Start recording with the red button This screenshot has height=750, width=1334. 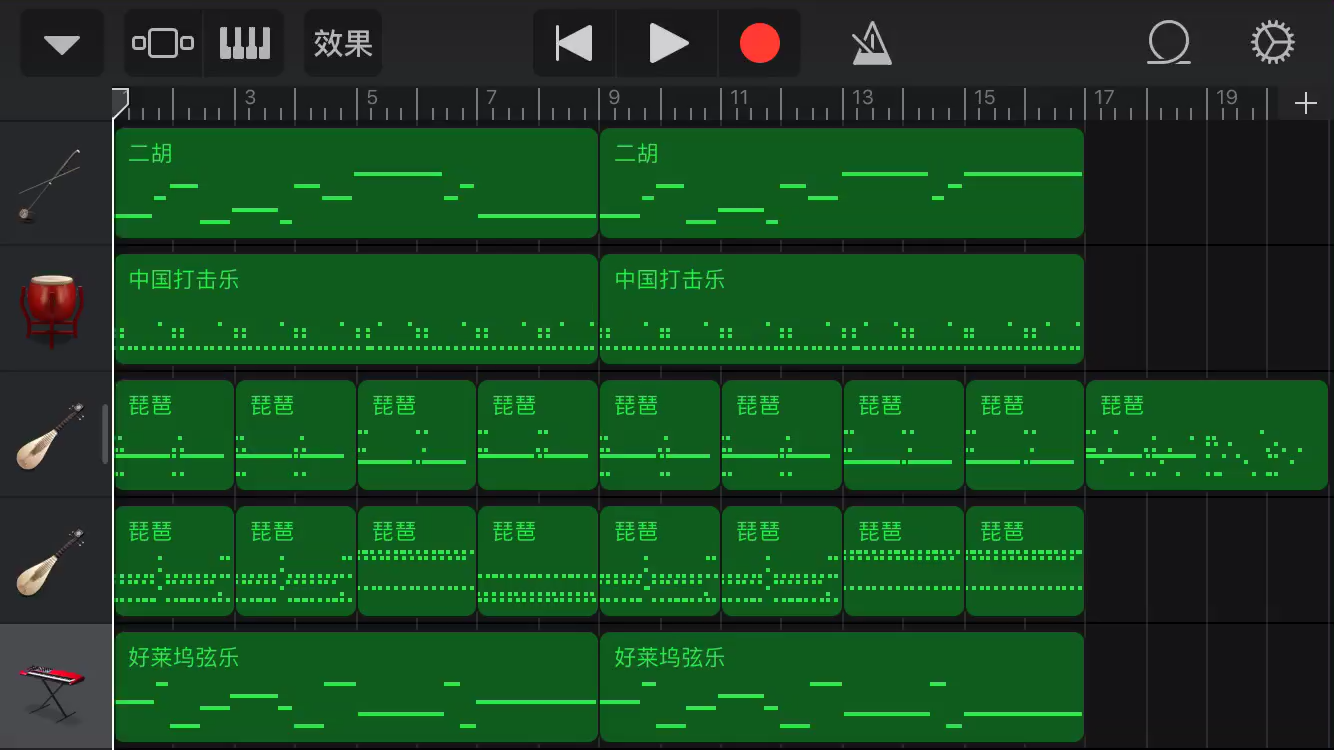pos(760,44)
